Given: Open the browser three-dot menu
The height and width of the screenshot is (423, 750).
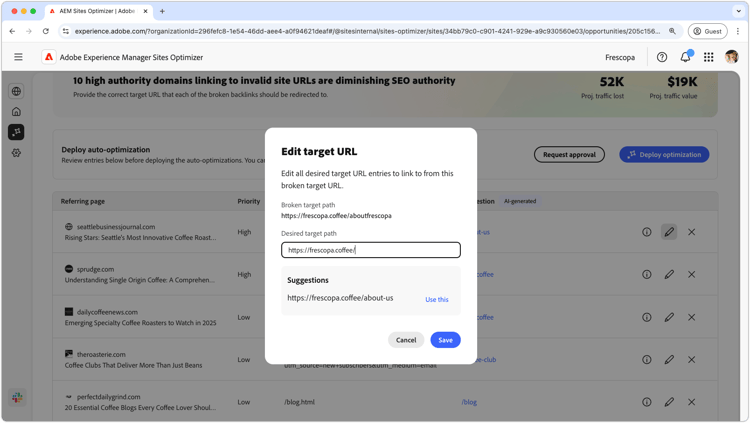Looking at the screenshot, I should coord(738,31).
